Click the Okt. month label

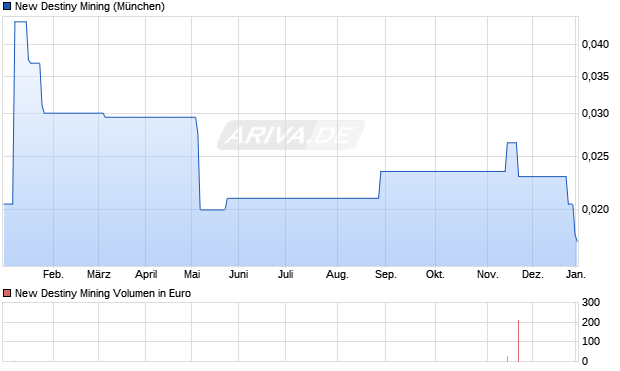tap(435, 274)
